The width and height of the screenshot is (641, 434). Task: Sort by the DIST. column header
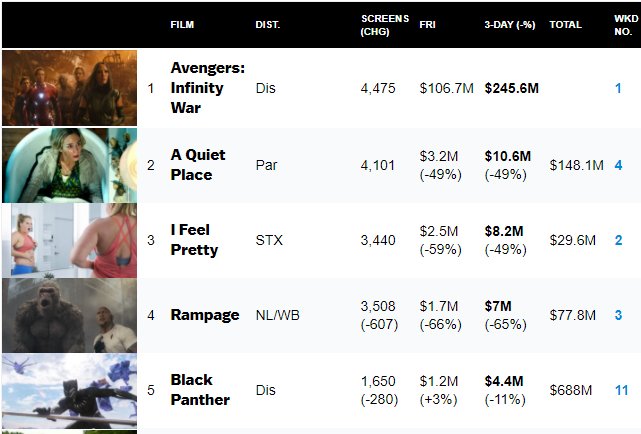pyautogui.click(x=267, y=24)
